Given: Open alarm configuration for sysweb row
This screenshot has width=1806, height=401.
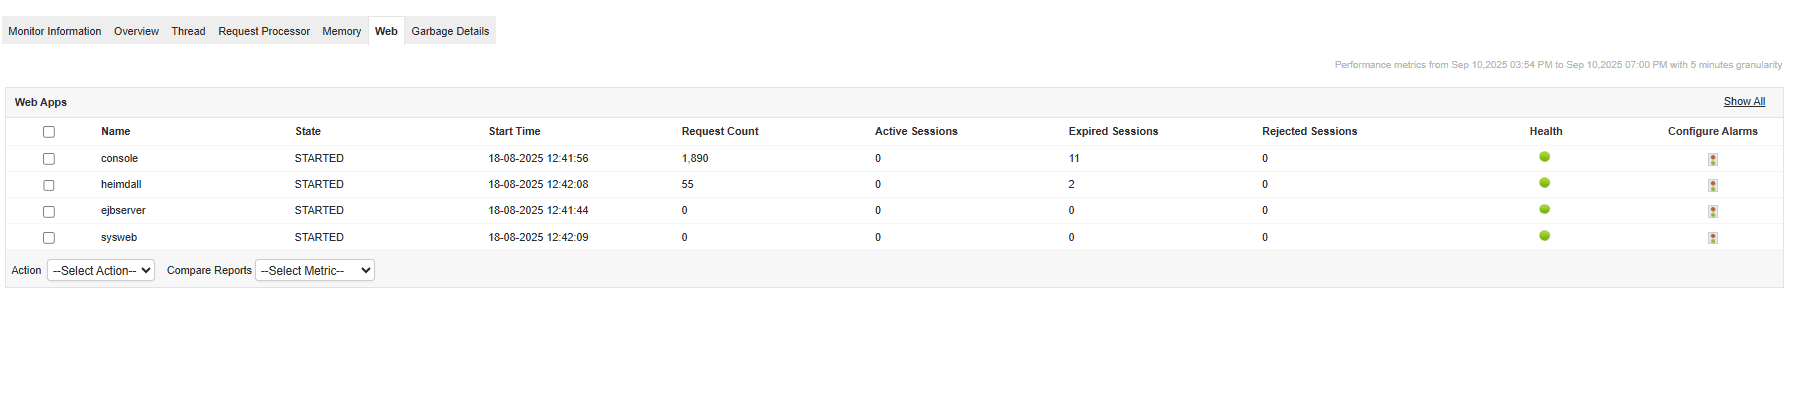Looking at the screenshot, I should pyautogui.click(x=1712, y=238).
